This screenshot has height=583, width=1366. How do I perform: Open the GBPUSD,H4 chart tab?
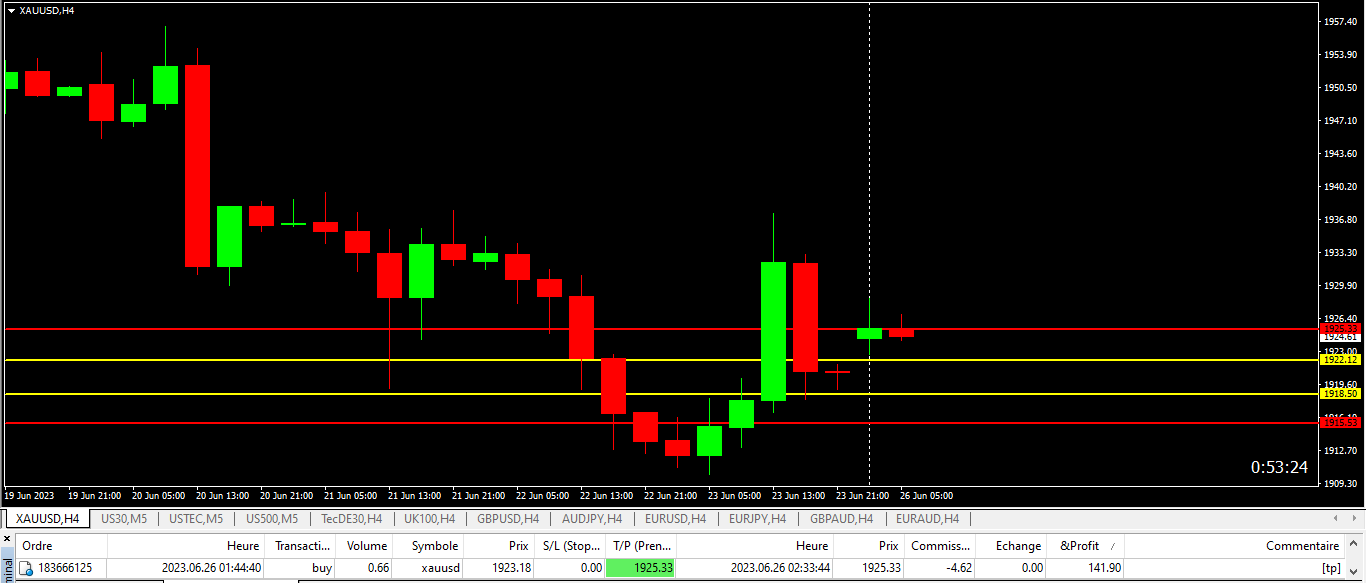[x=508, y=519]
